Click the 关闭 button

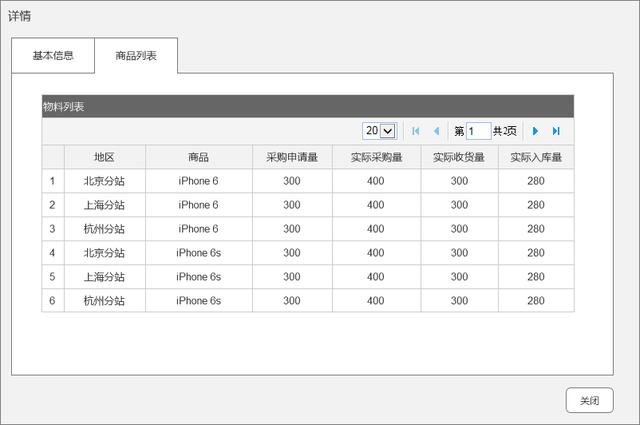(x=589, y=401)
